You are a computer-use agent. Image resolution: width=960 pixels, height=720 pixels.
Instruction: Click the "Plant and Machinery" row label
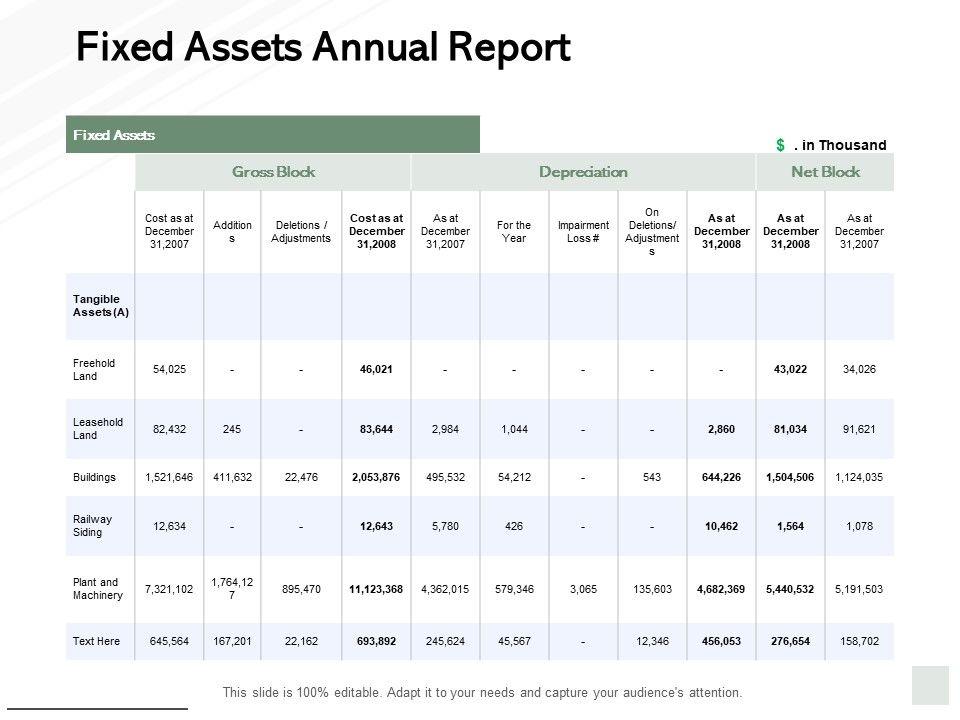97,589
